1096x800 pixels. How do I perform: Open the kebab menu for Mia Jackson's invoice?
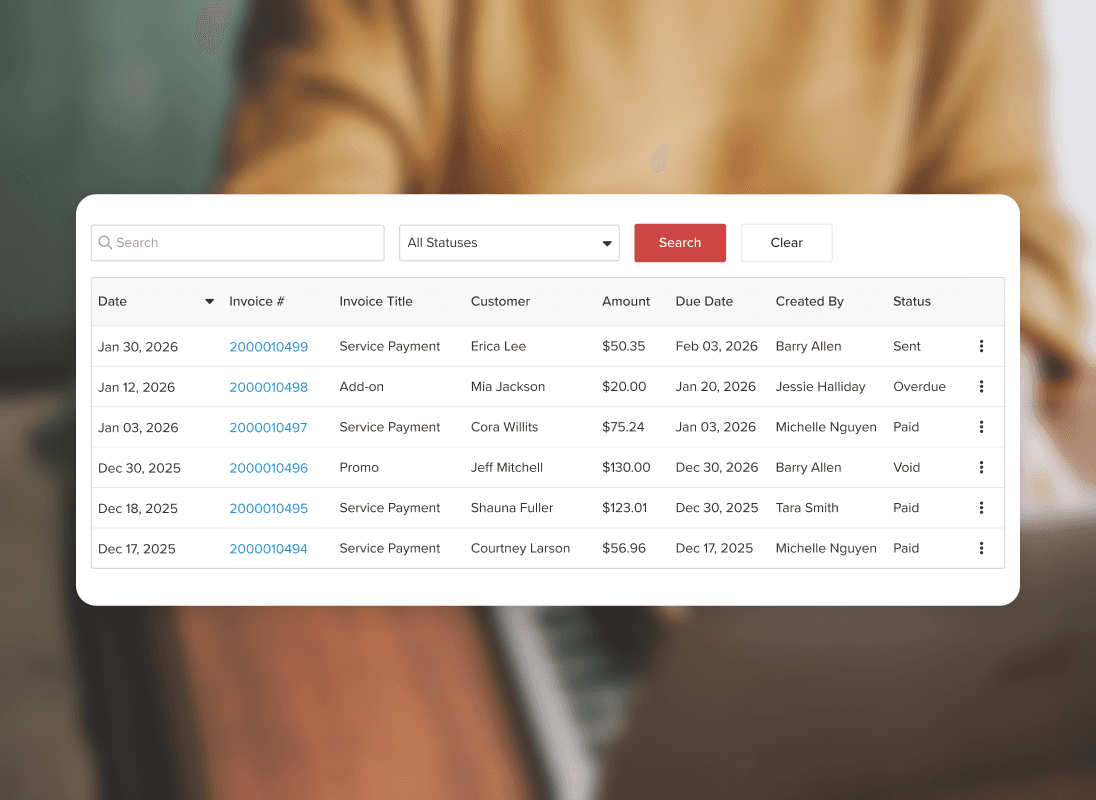(981, 387)
